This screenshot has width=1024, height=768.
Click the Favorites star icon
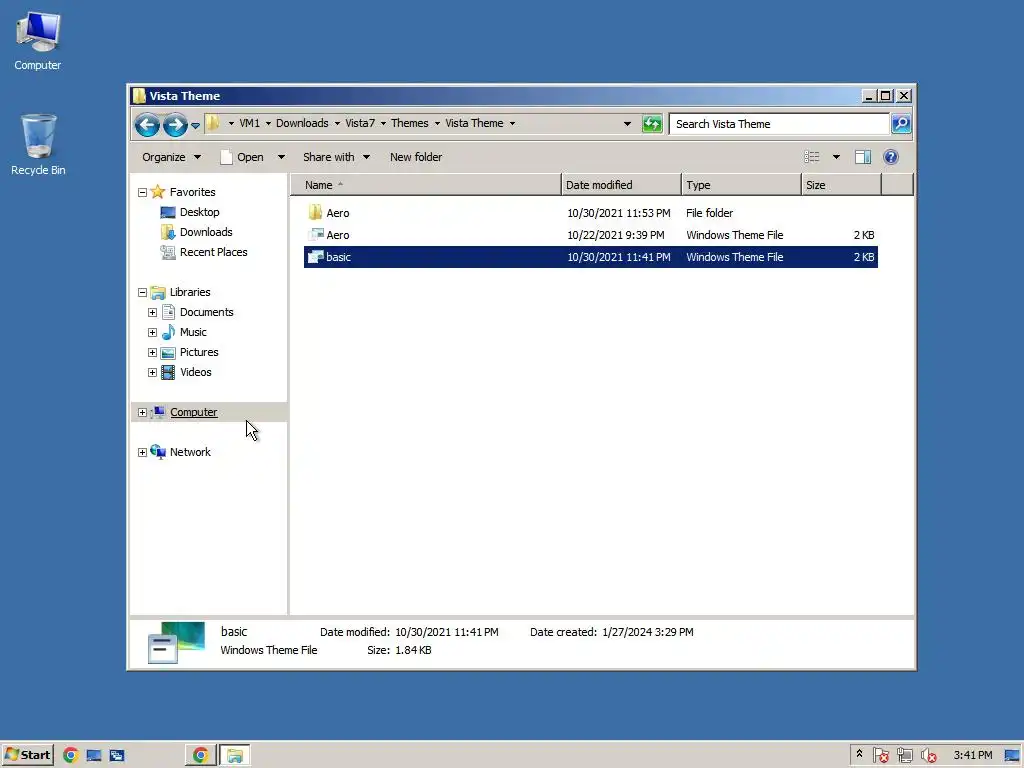tap(157, 191)
